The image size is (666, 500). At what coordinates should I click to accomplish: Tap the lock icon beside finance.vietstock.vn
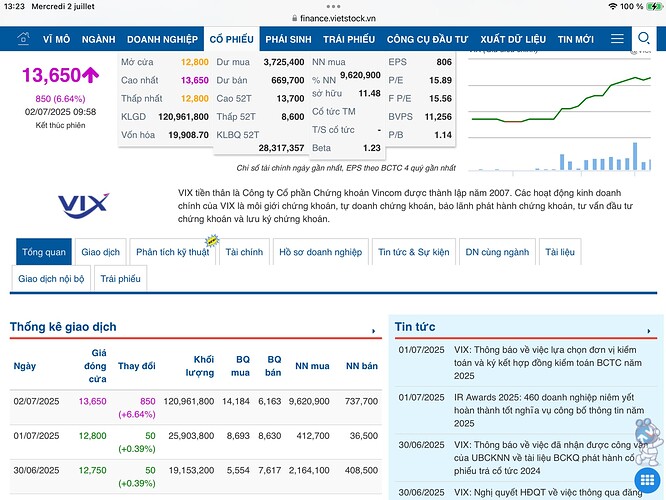point(294,19)
